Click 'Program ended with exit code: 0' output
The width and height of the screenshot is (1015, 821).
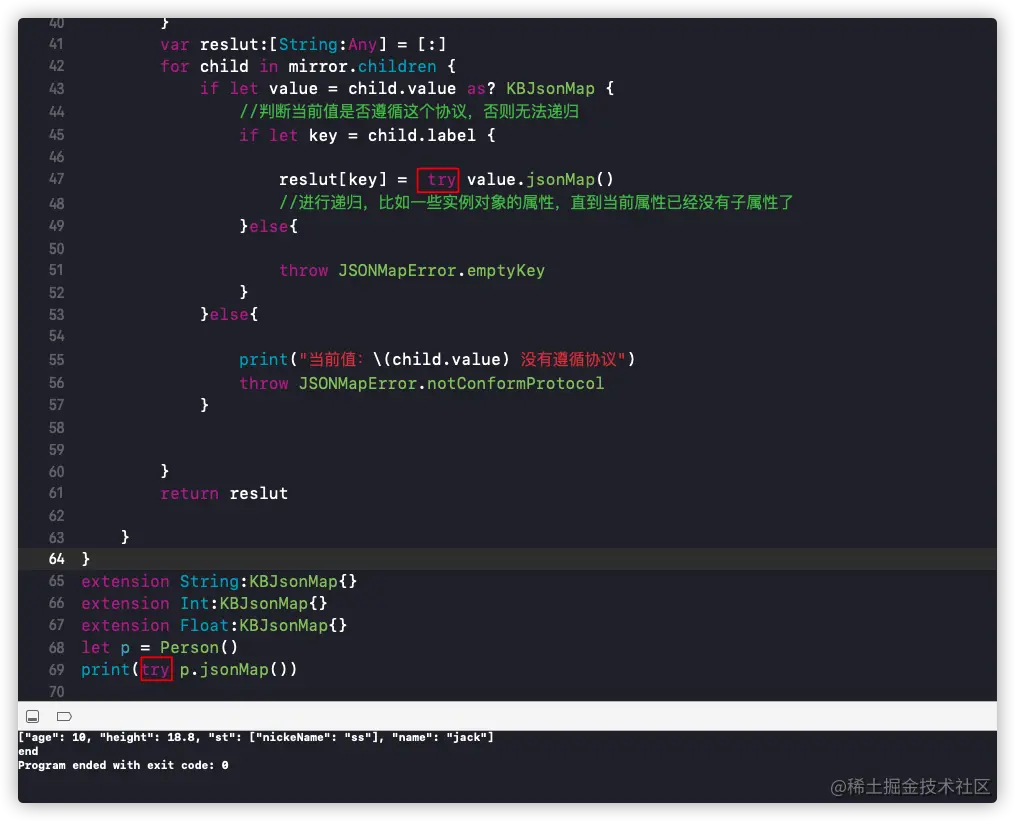pyautogui.click(x=123, y=765)
